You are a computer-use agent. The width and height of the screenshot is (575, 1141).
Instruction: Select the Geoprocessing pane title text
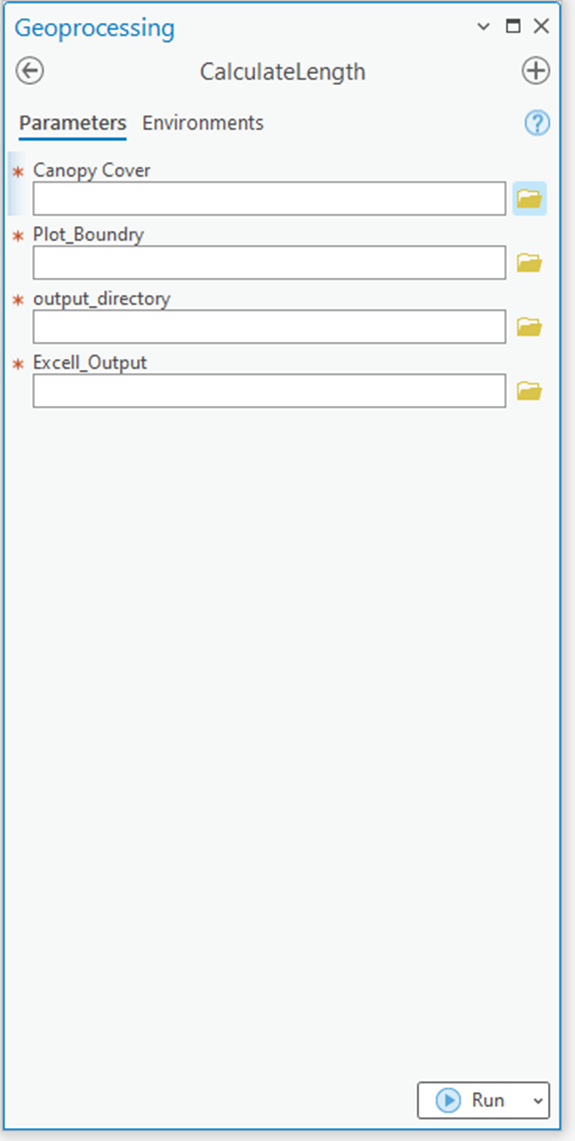95,28
